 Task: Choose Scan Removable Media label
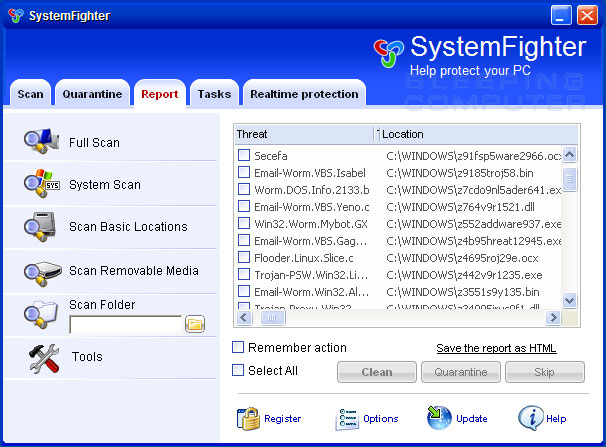tap(134, 270)
